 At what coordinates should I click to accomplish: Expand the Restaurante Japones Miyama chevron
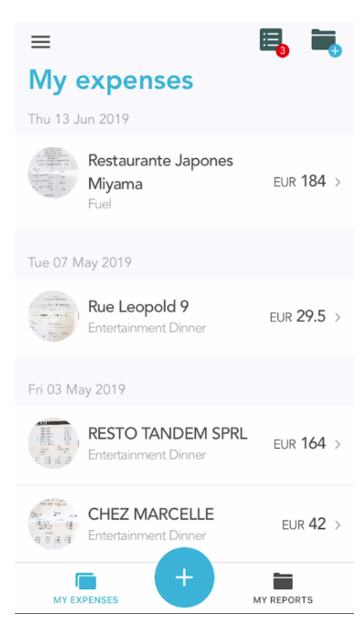coord(337,182)
